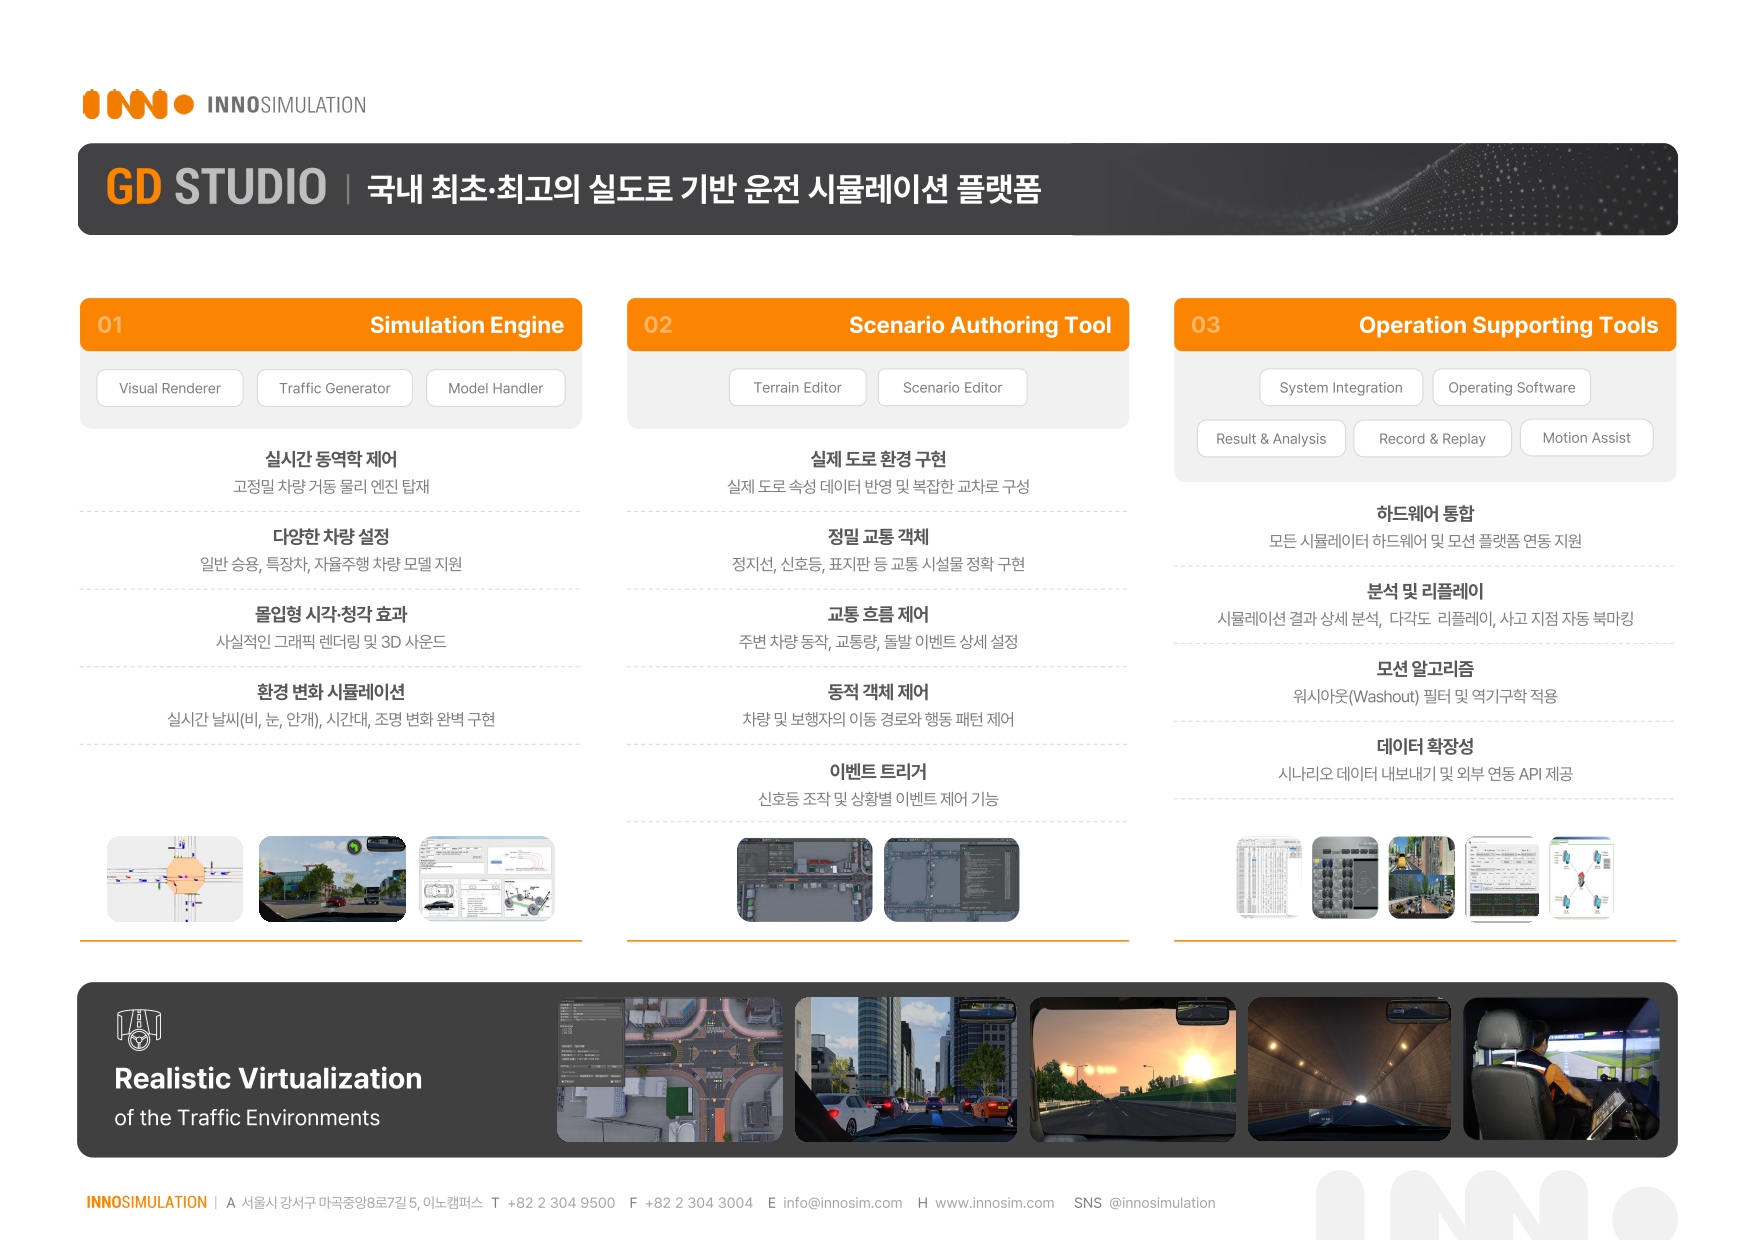
Task: Choose the Operating Software pill
Action: click(1512, 388)
